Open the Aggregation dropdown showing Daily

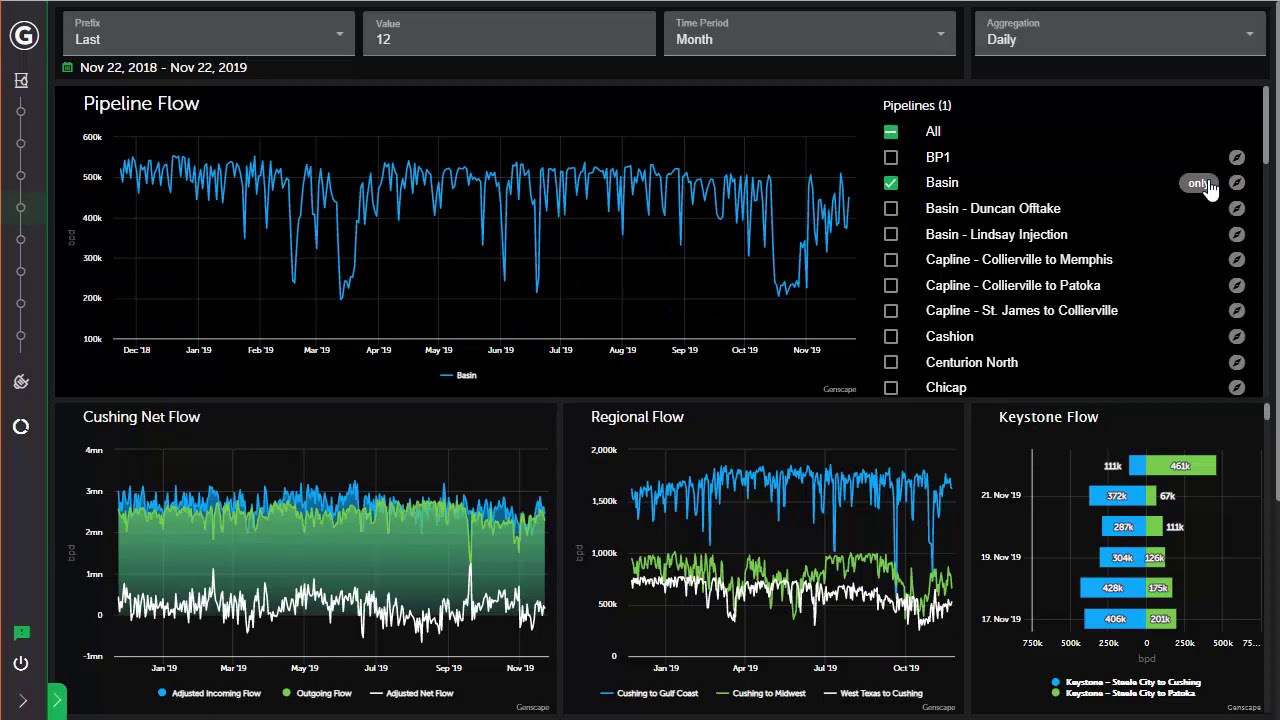click(1120, 33)
